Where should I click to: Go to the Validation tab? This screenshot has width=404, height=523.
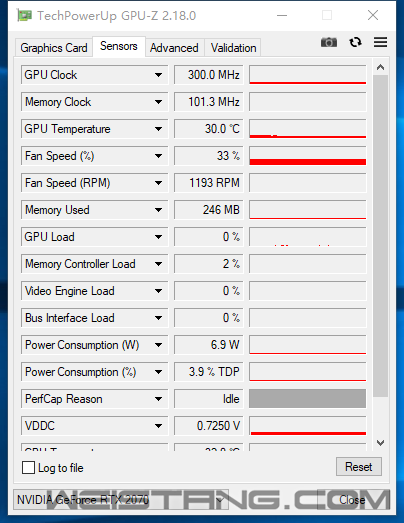(233, 48)
